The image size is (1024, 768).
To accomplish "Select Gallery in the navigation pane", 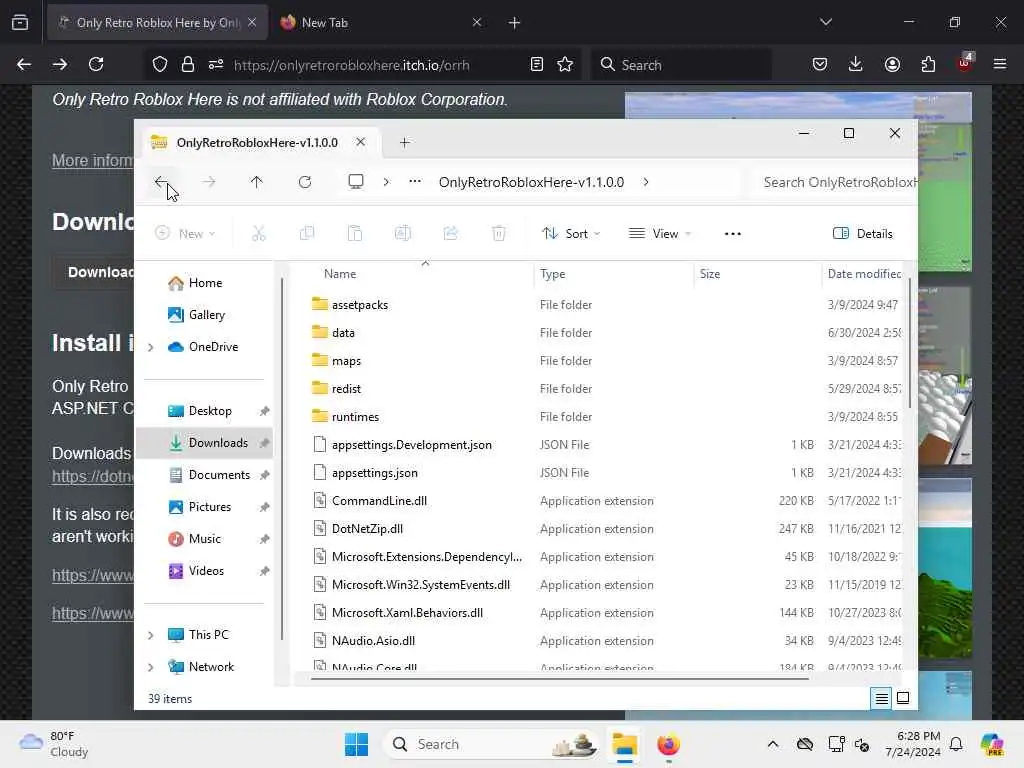I will tap(197, 315).
